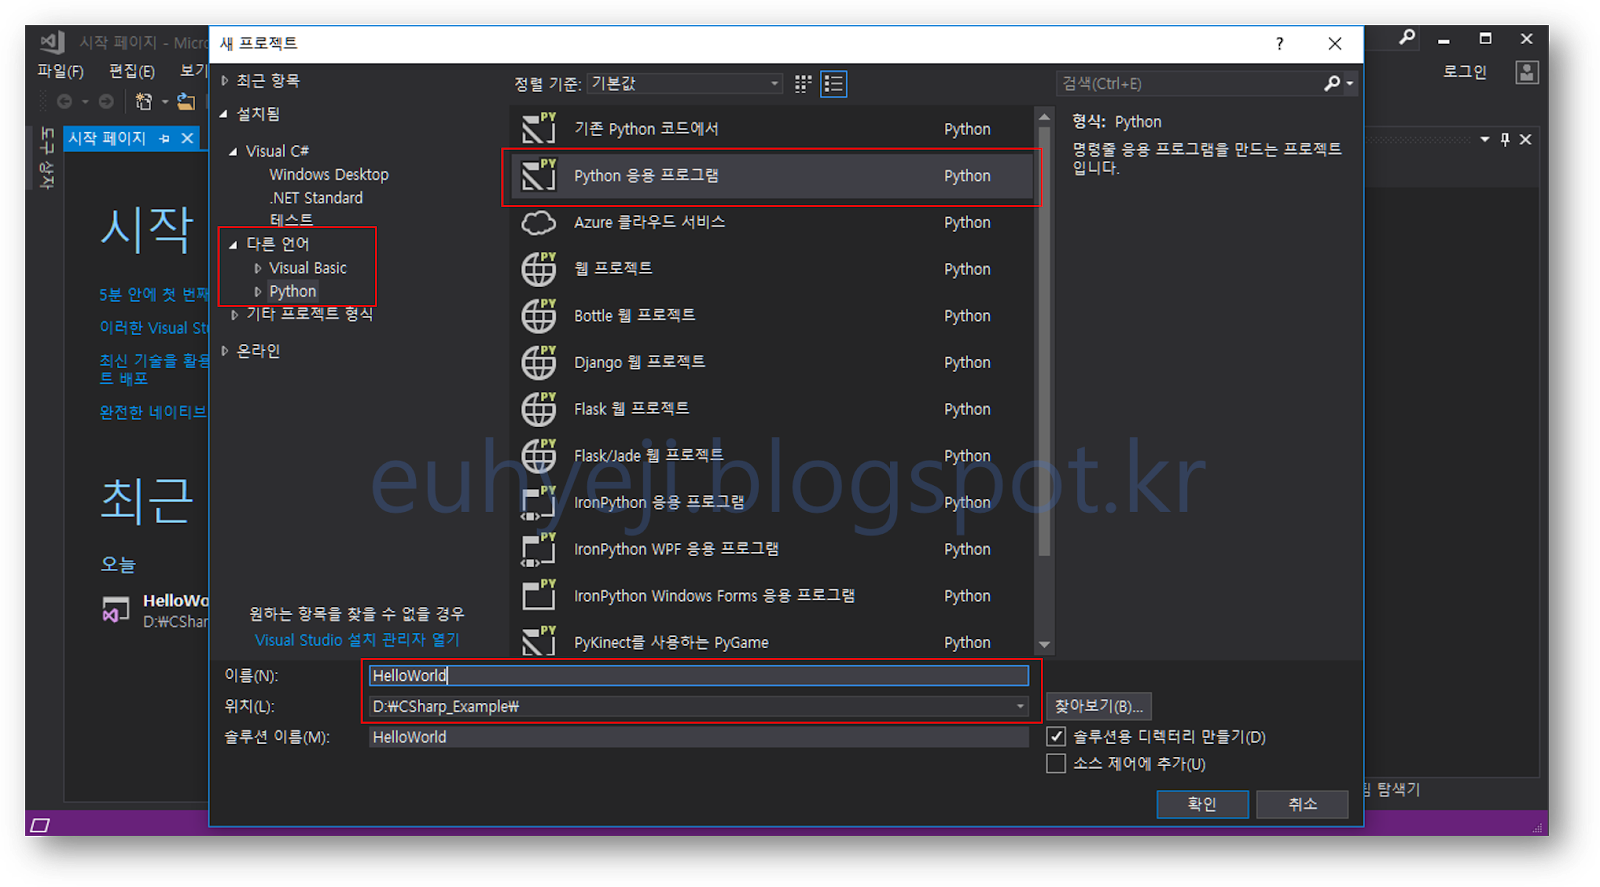Select the 'IronPython WPF 응용 프로그램' icon
Image resolution: width=1600 pixels, height=887 pixels.
pyautogui.click(x=538, y=549)
